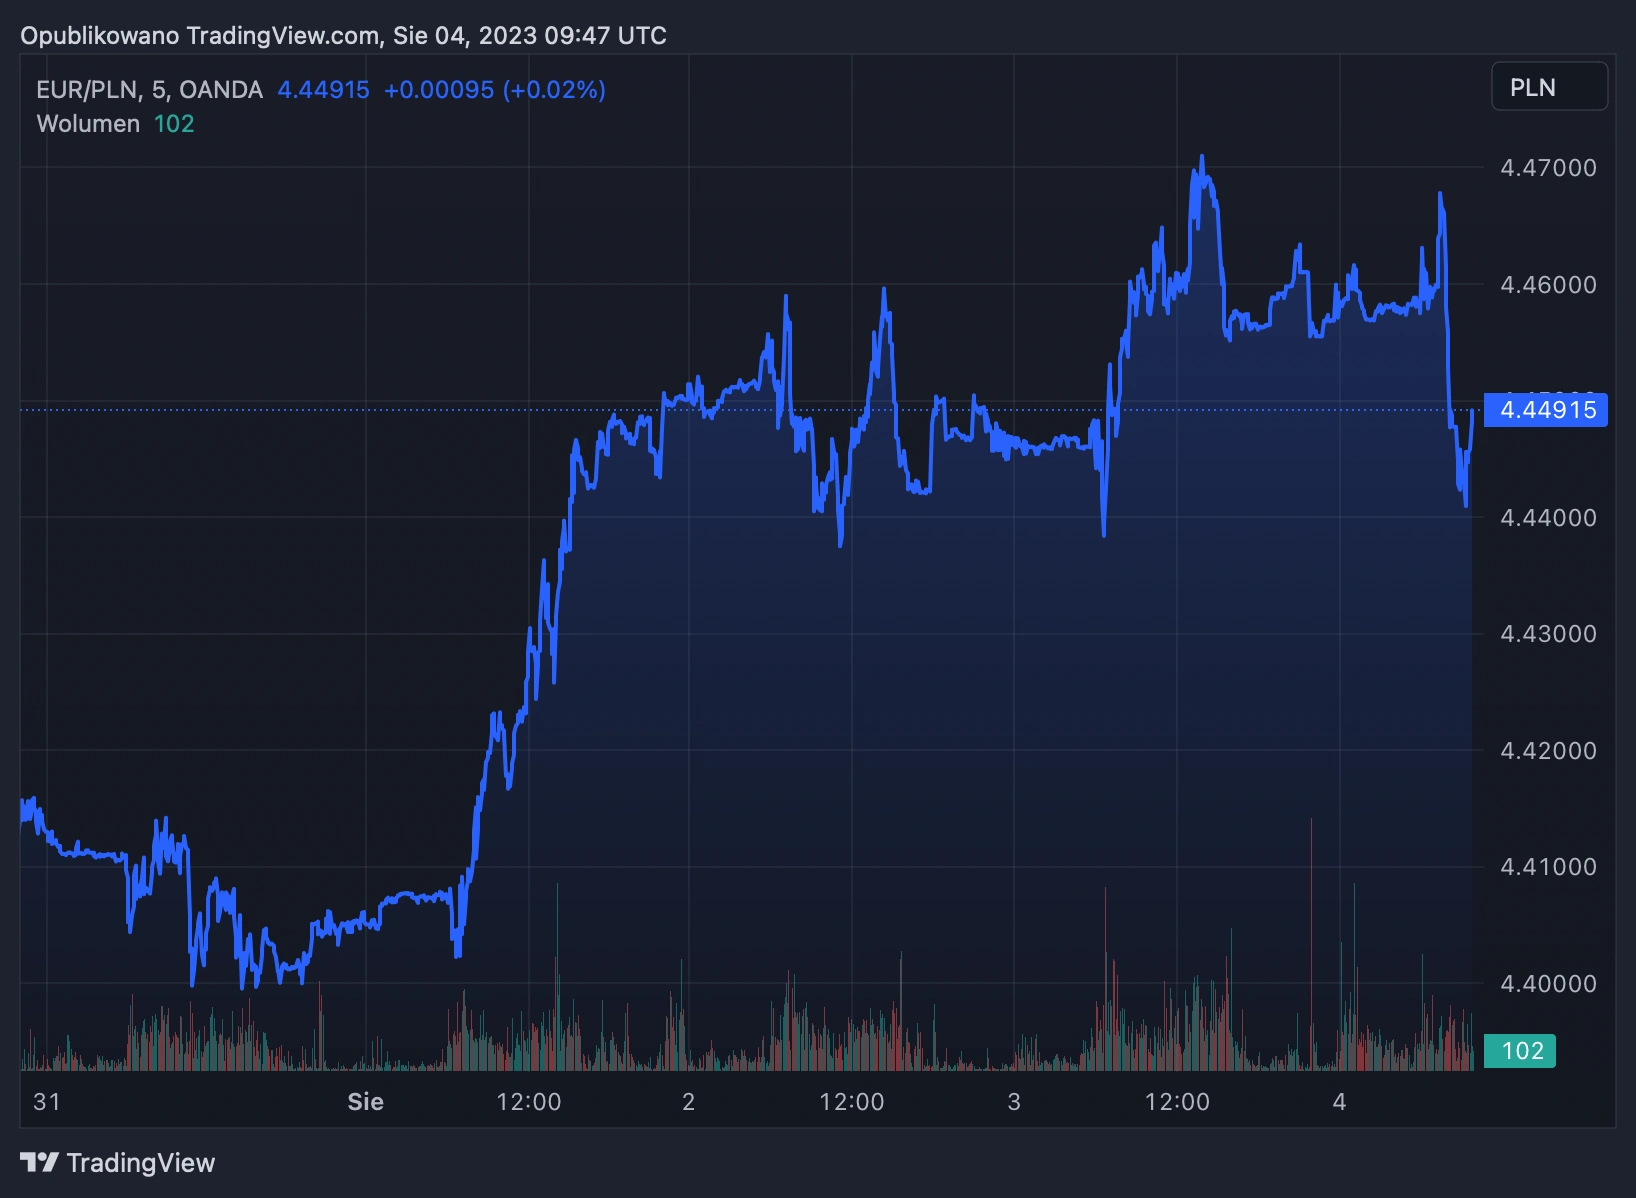Click date marker 4 on time axis
Image resolution: width=1636 pixels, height=1198 pixels.
coord(1340,1102)
